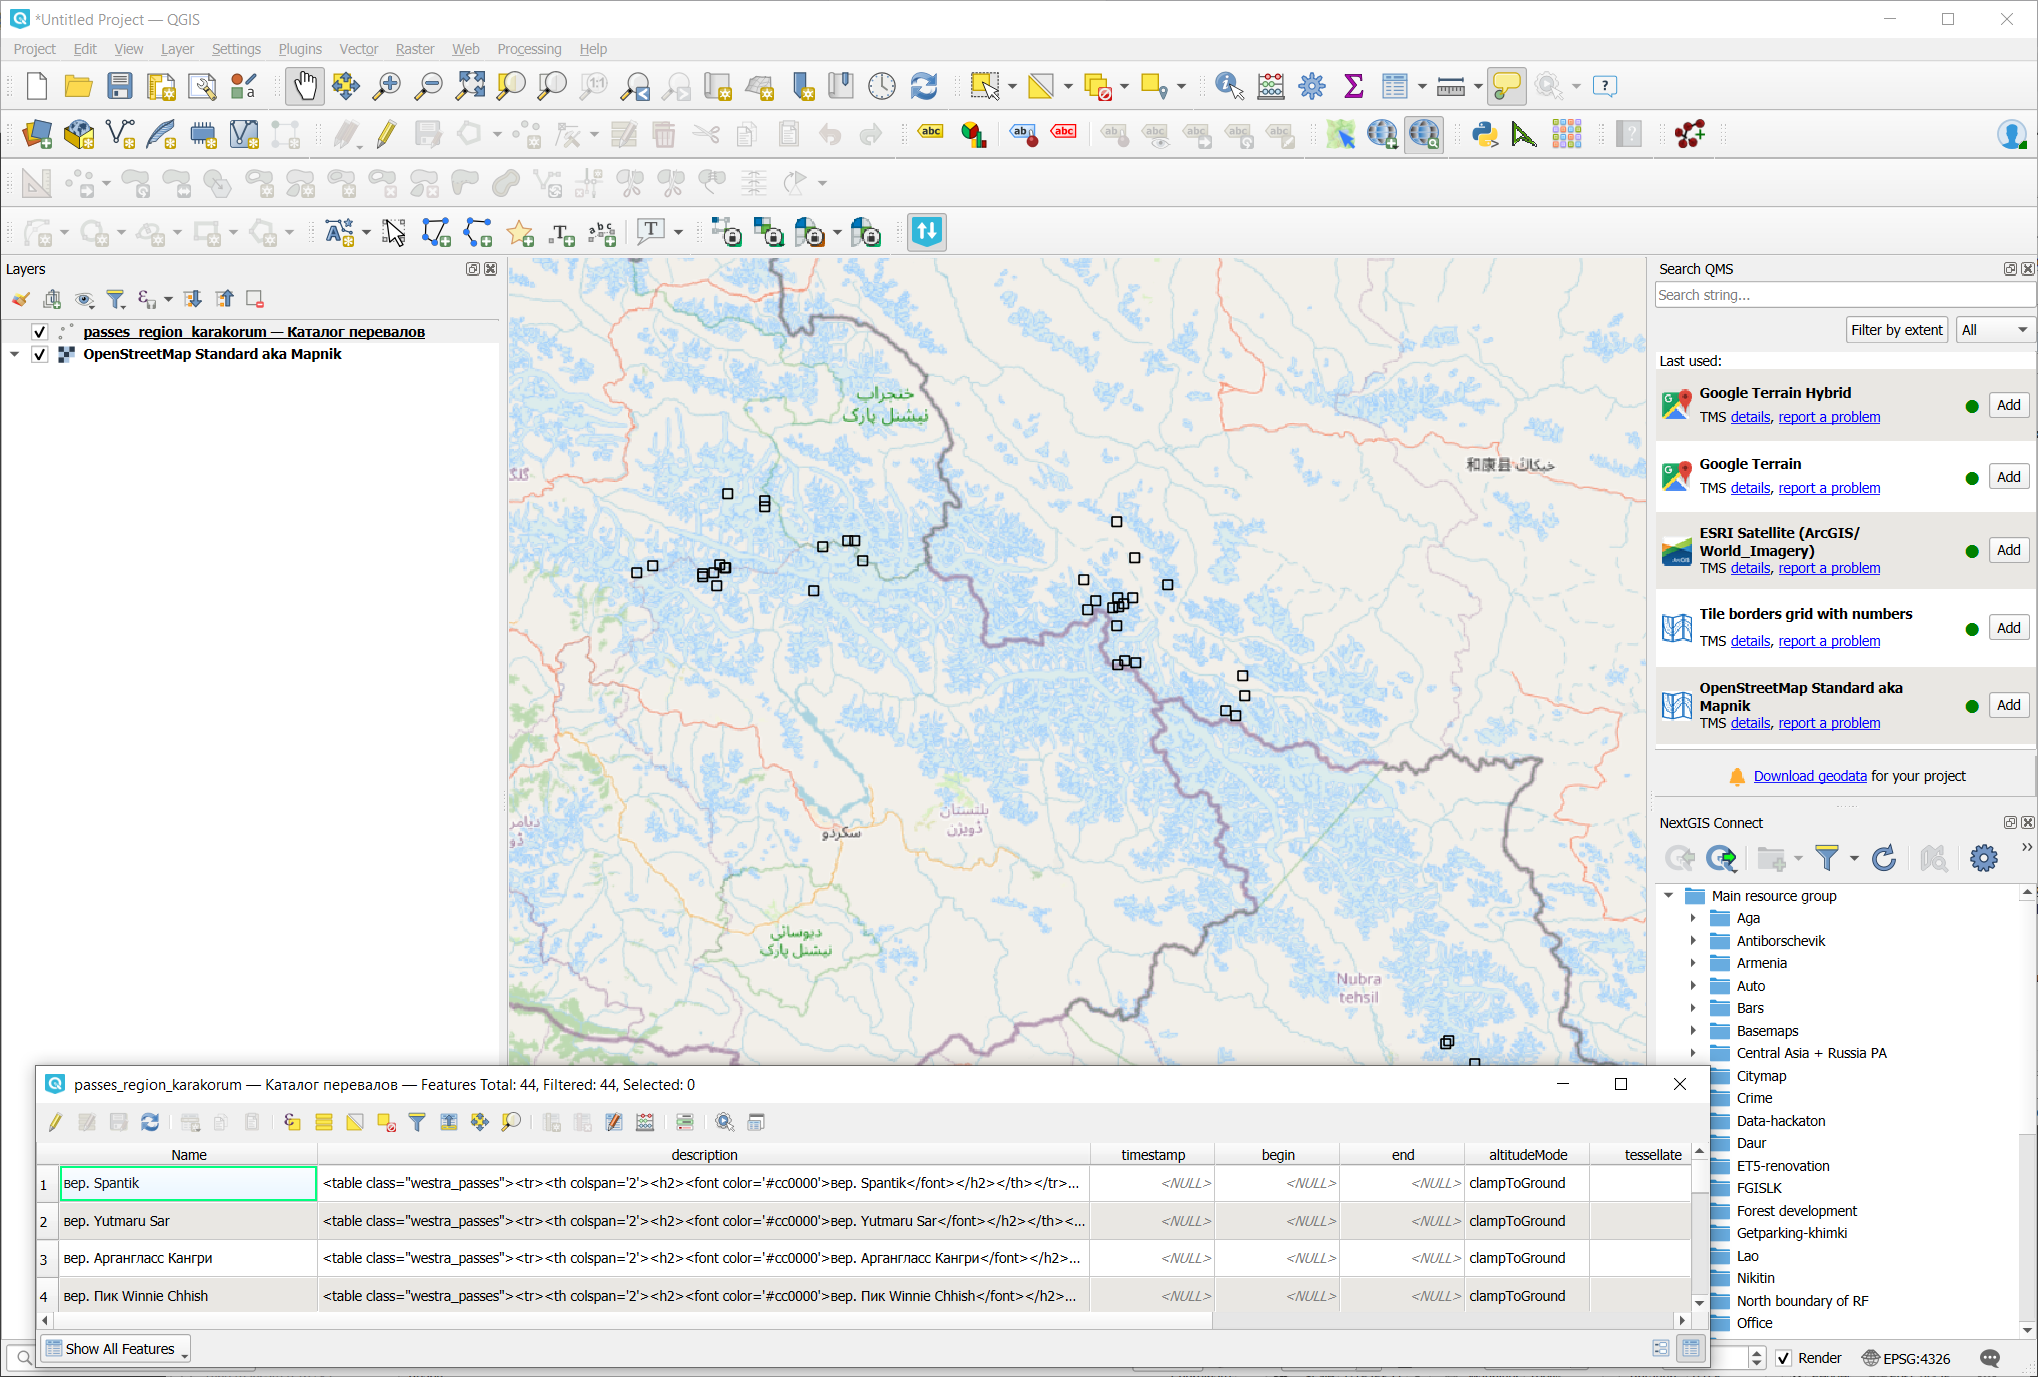
Task: Click attribute table vertical scroll down arrow
Action: click(x=1699, y=1302)
